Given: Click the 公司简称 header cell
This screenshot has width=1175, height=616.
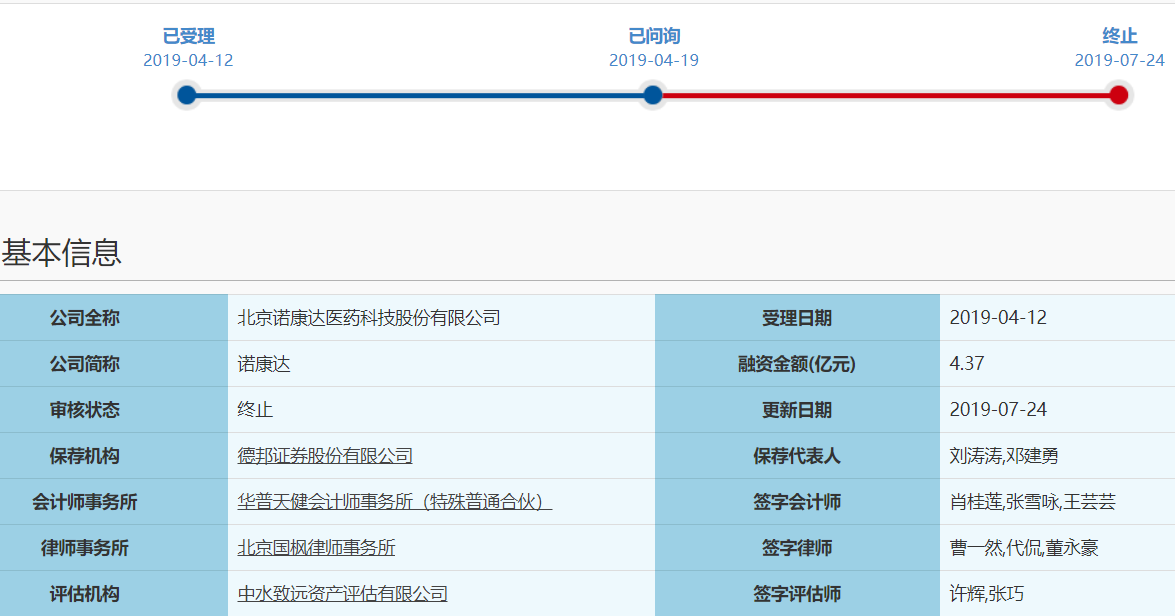Looking at the screenshot, I should 114,364.
